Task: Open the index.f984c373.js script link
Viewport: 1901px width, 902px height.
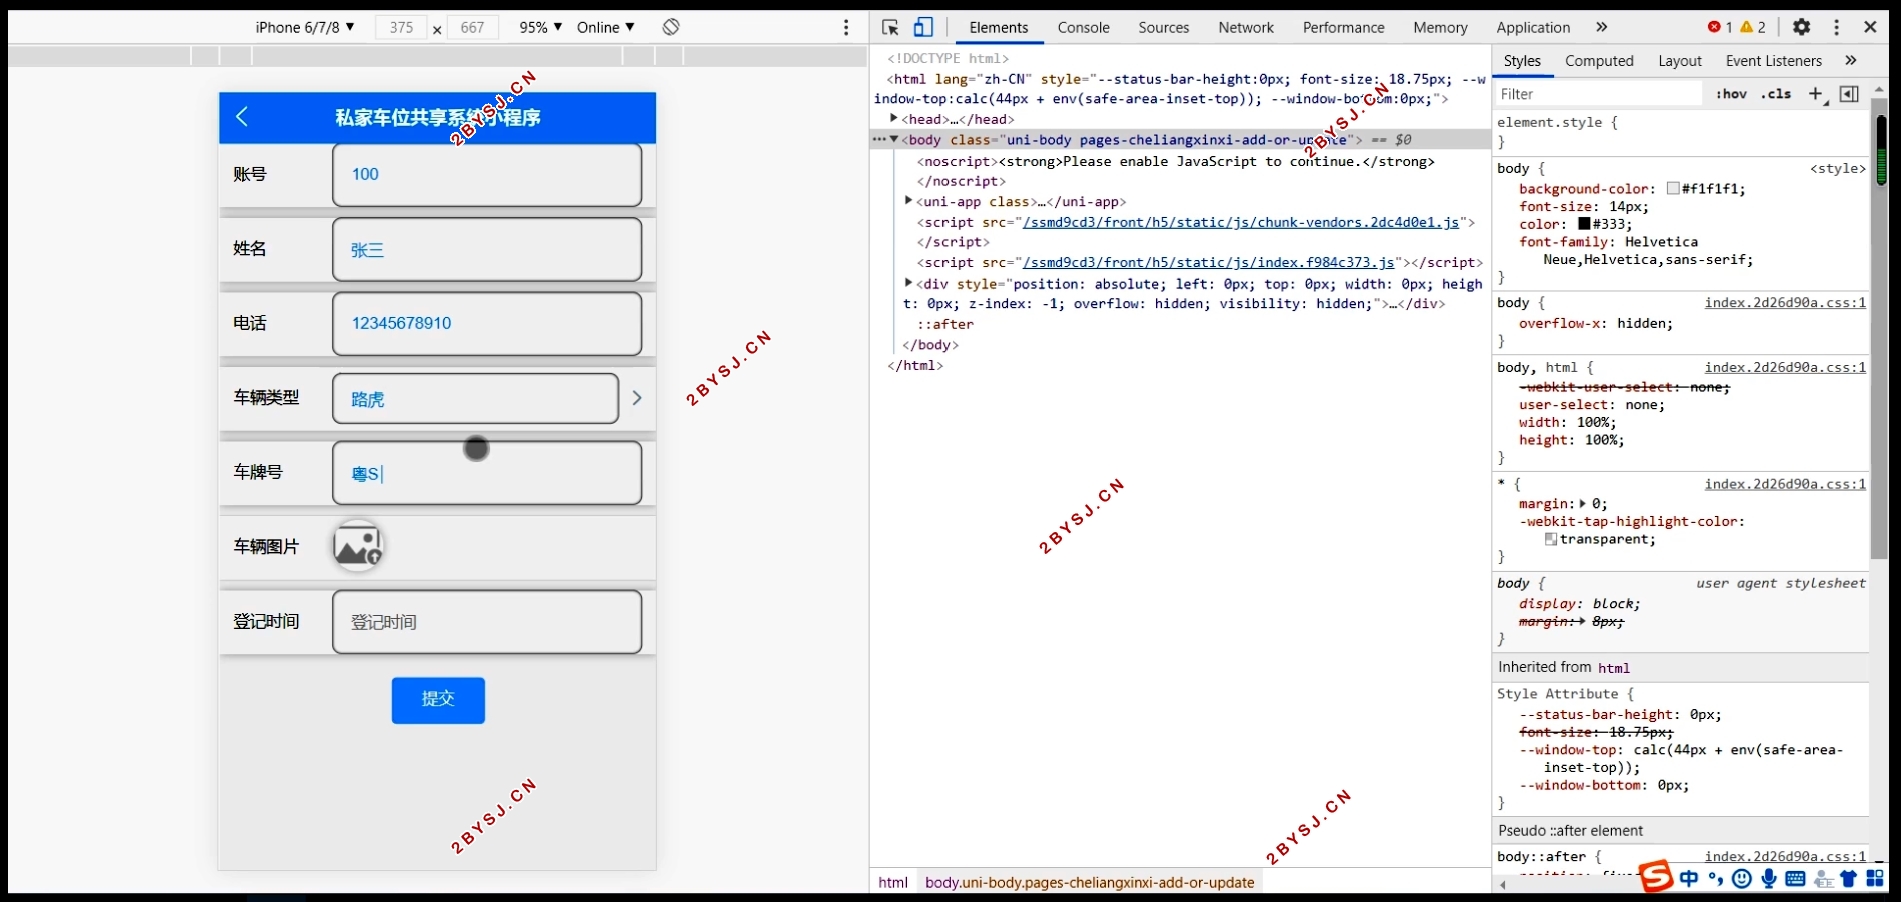Action: (1208, 262)
